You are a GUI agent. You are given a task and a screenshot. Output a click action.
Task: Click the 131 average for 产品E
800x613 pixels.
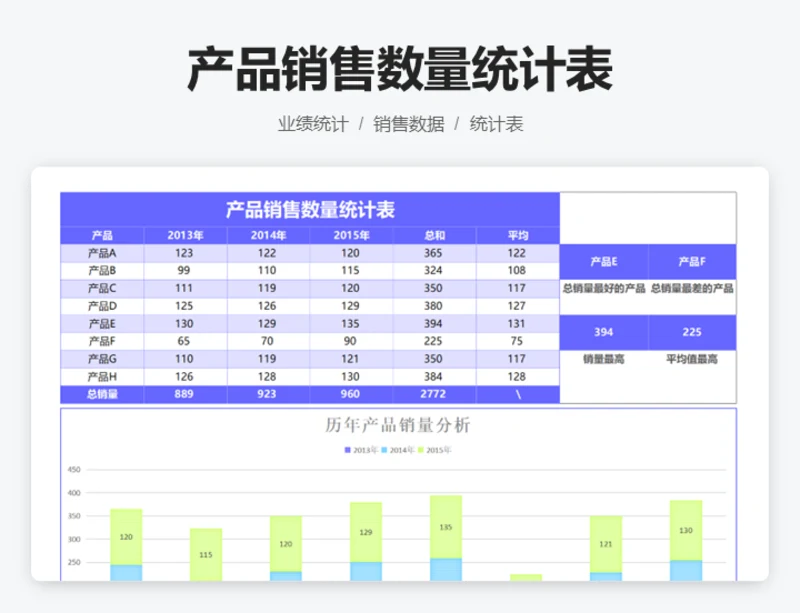[x=517, y=324]
